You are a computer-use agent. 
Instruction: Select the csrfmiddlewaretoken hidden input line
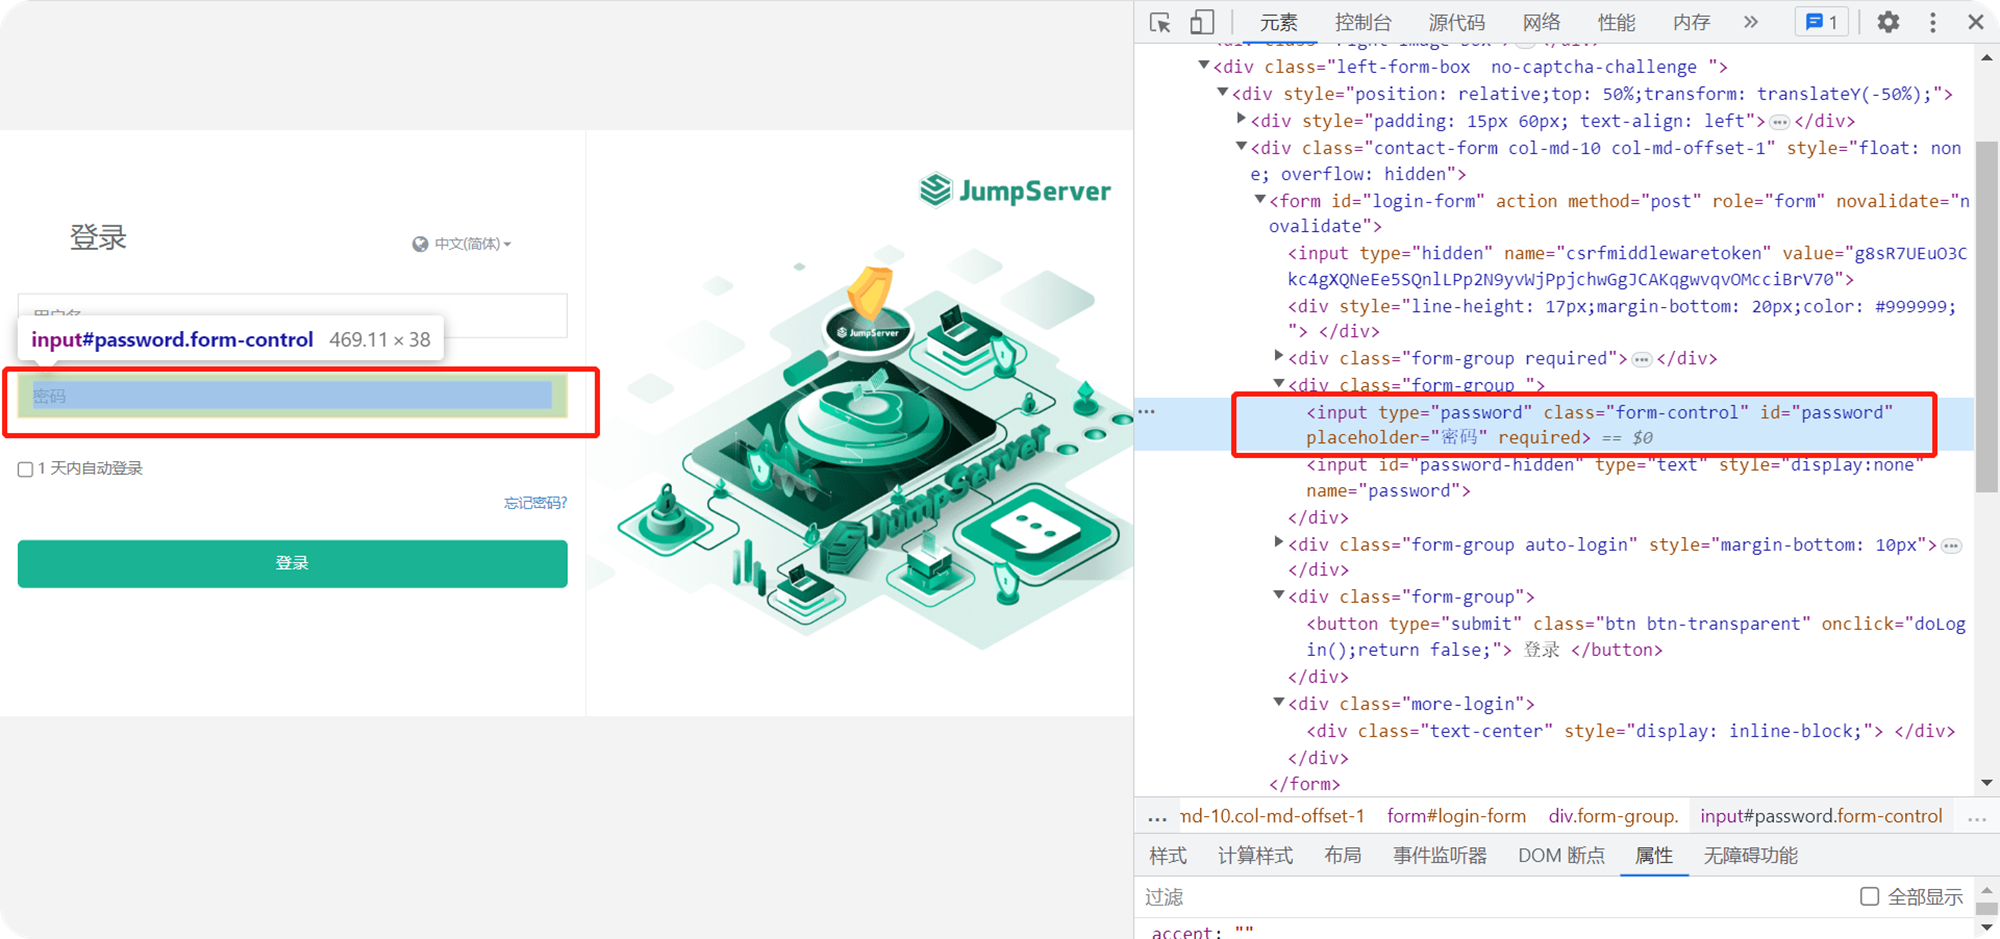(1627, 266)
